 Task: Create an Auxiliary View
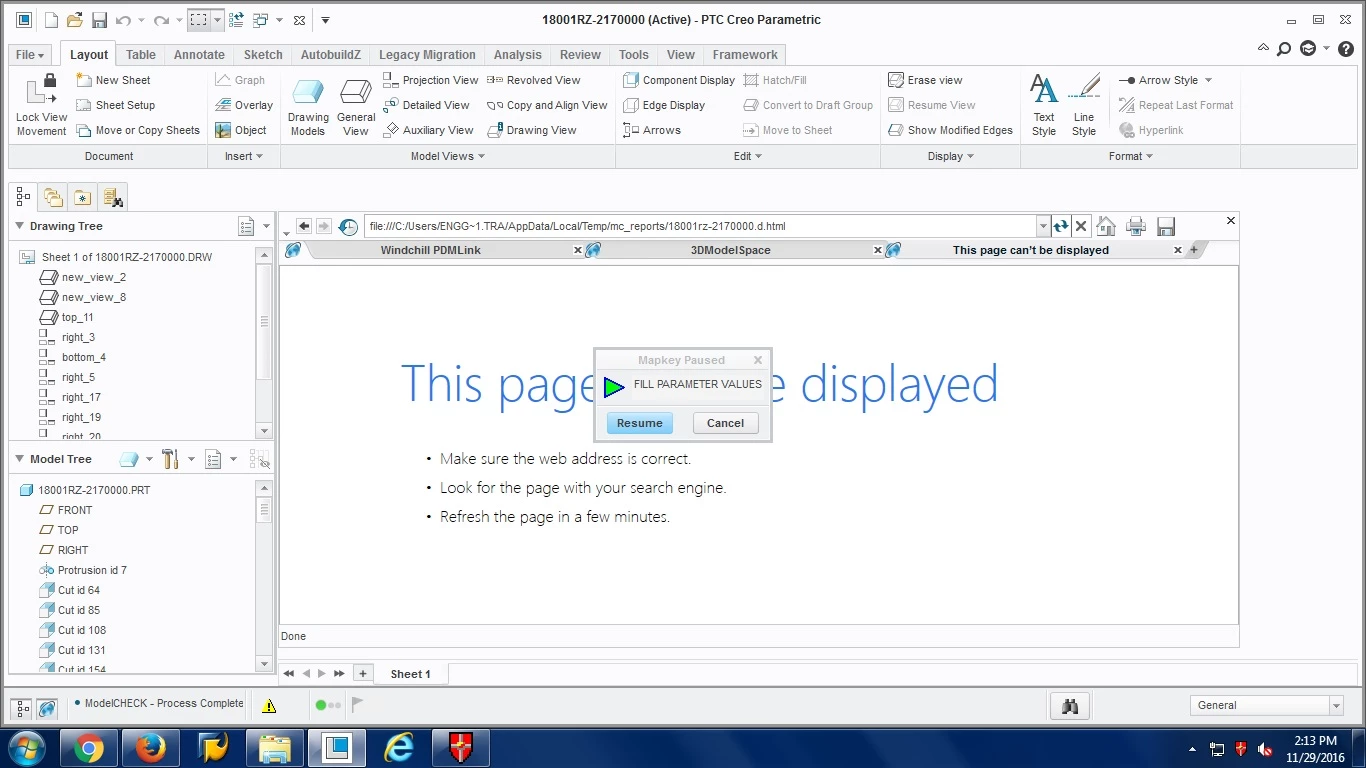pos(428,130)
